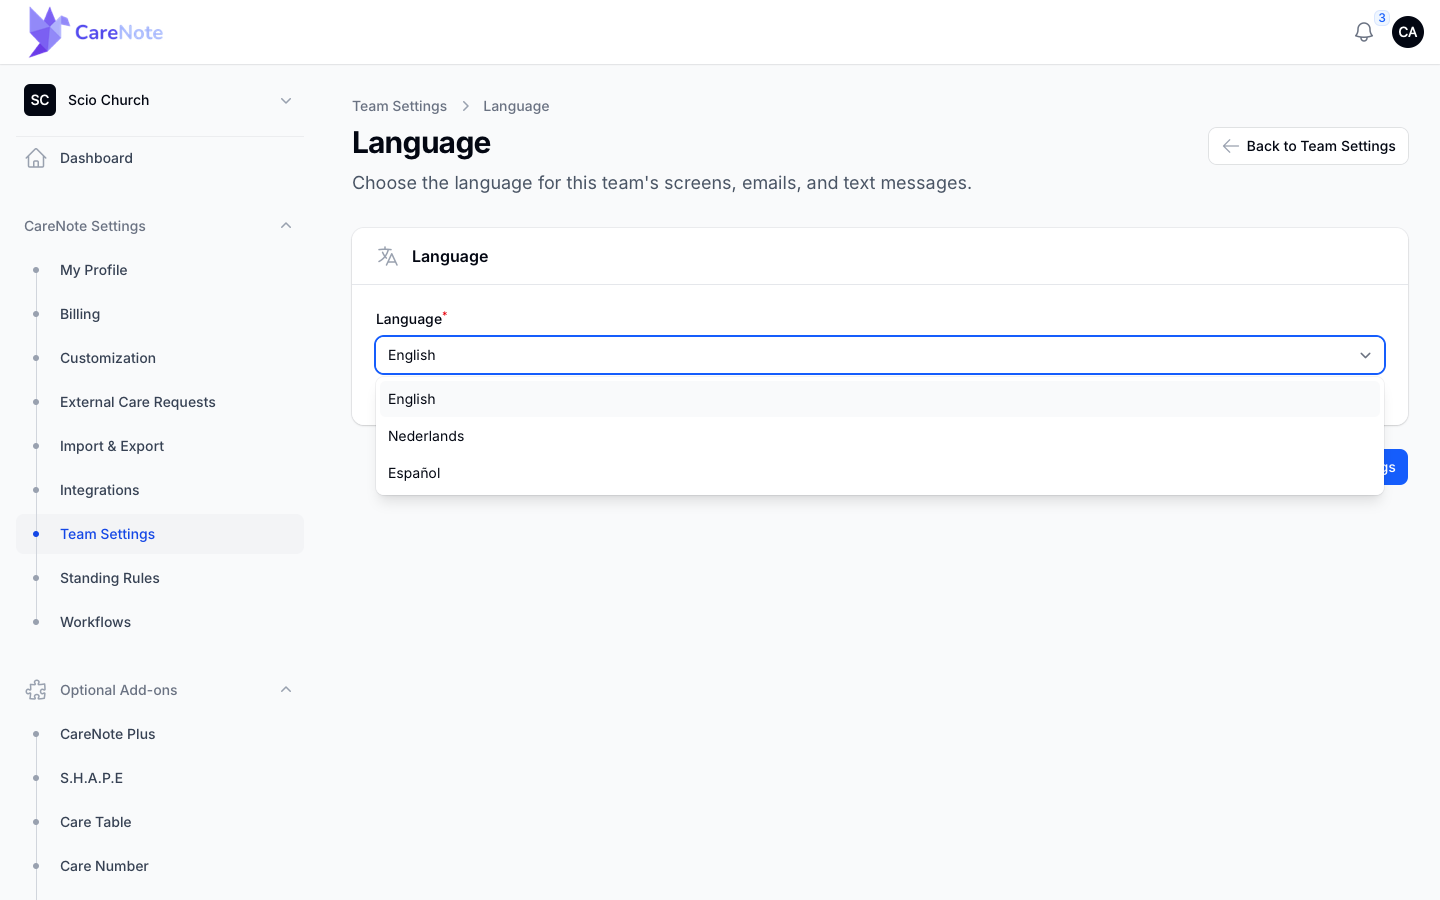Open External Care Requests

160,402
